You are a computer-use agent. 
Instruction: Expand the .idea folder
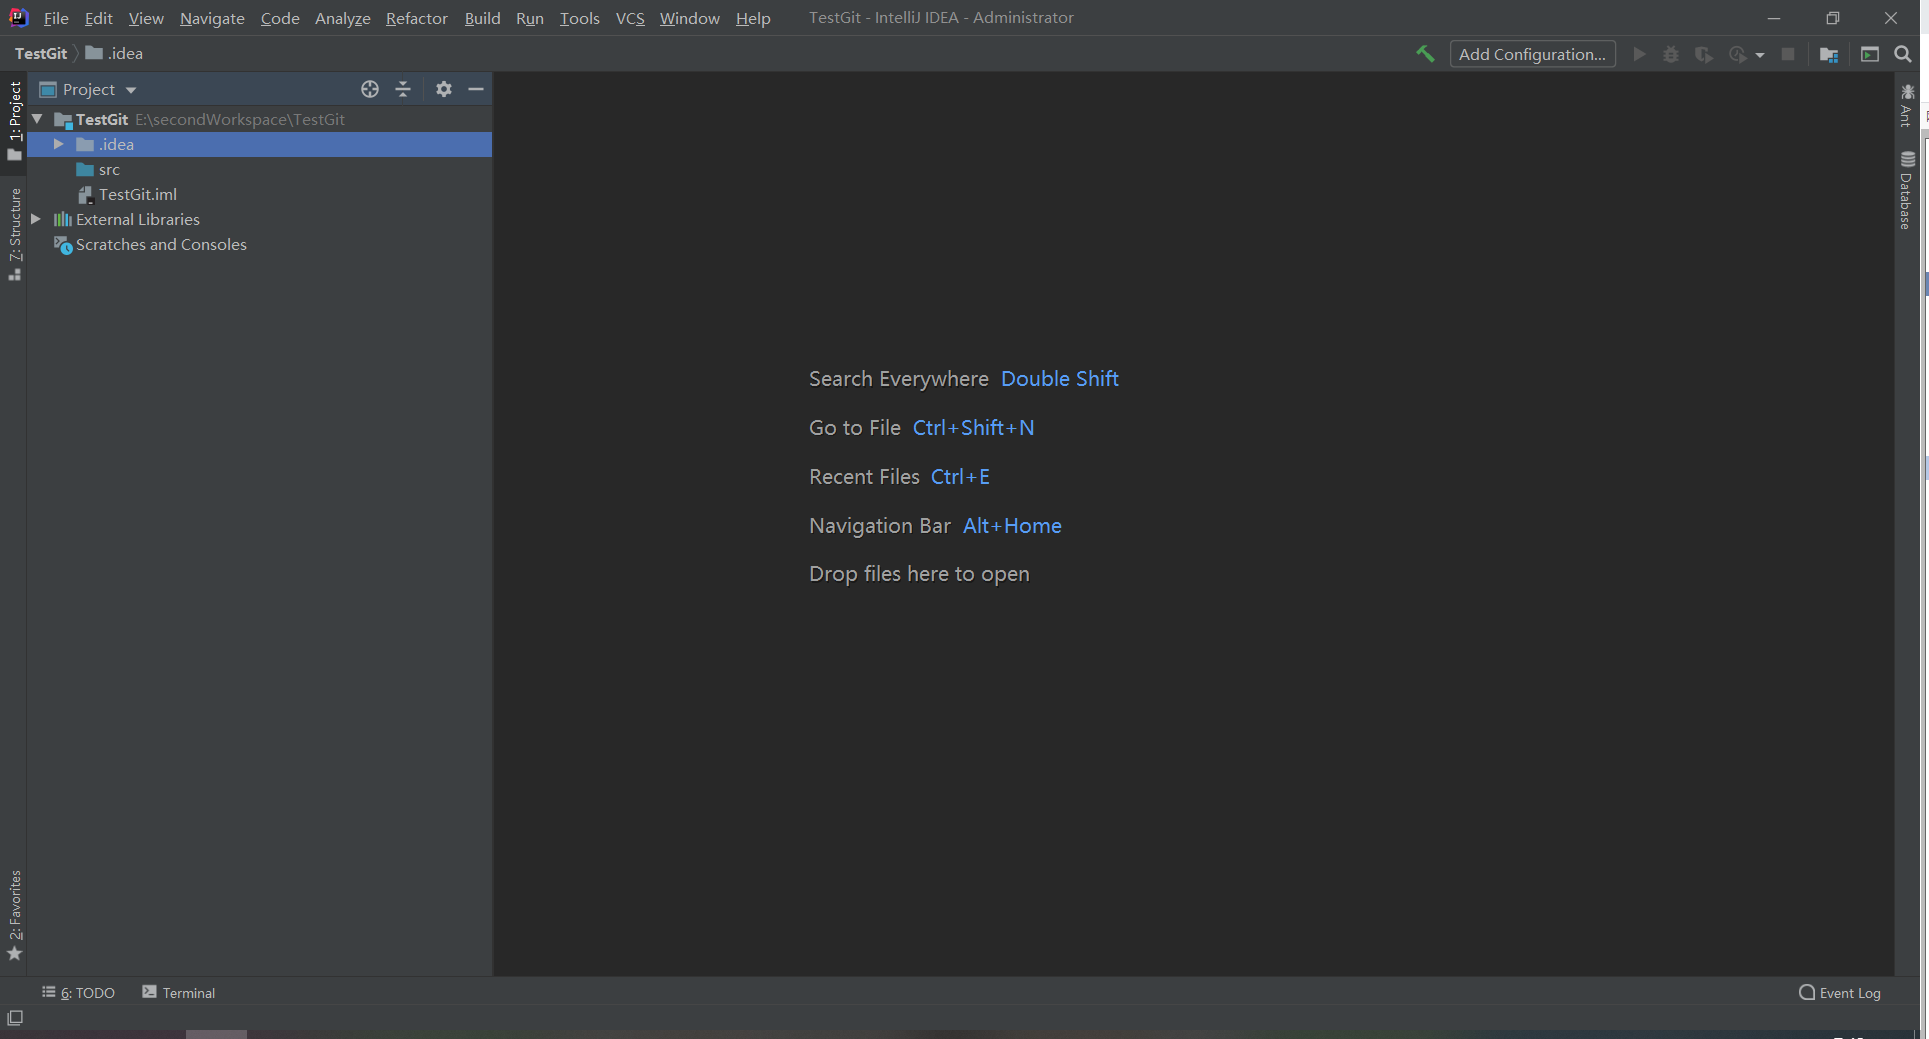[x=58, y=144]
